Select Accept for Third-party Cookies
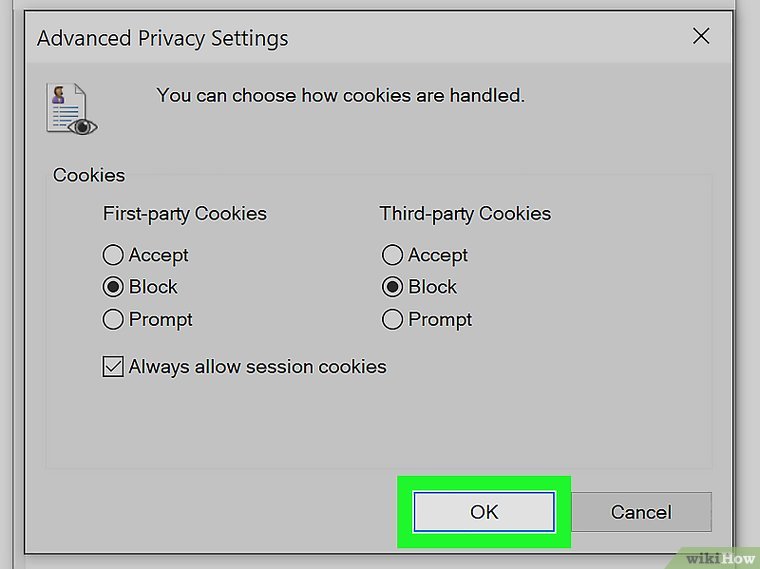This screenshot has height=569, width=760. (393, 255)
